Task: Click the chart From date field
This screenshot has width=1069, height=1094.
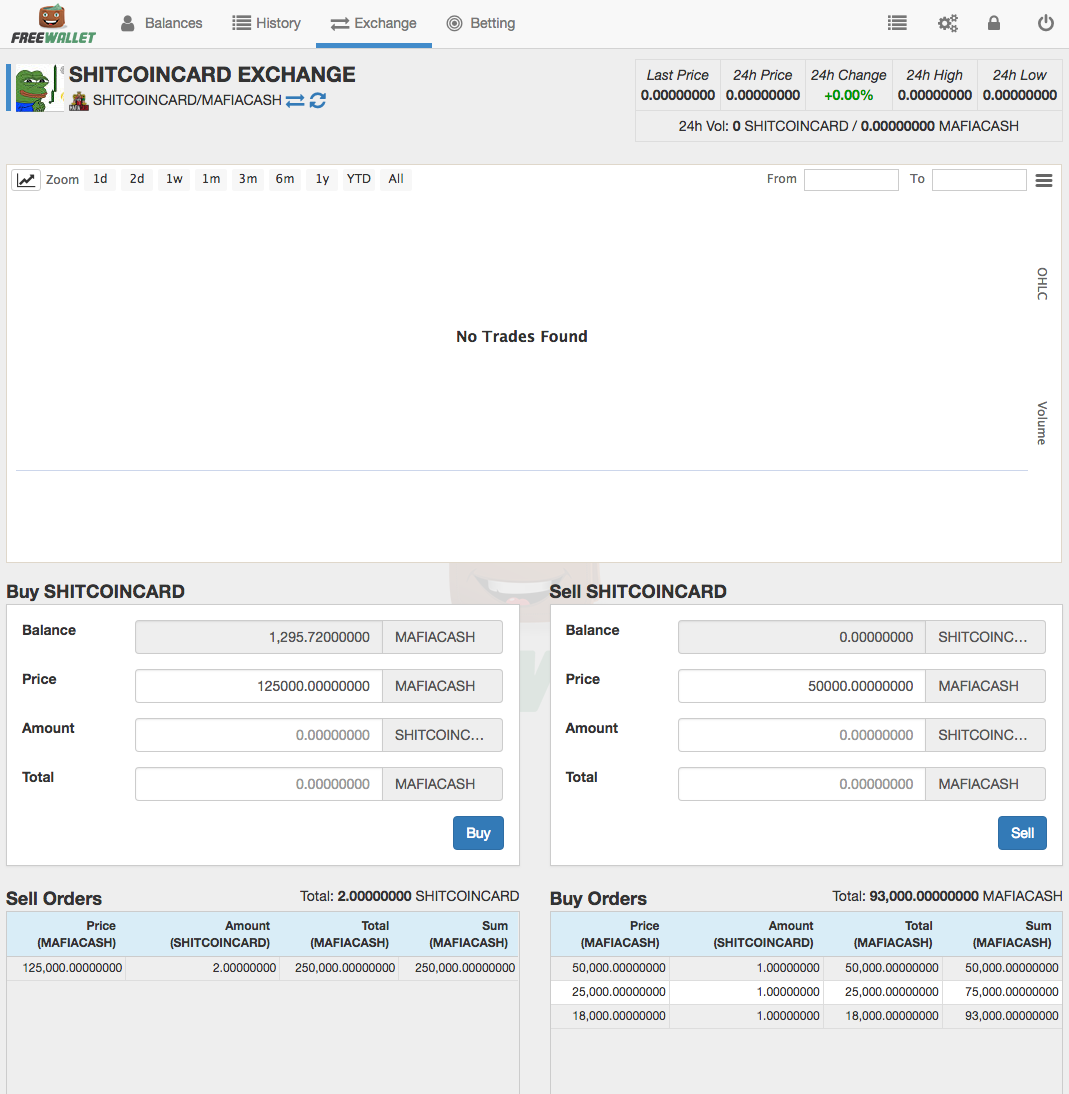Action: click(x=851, y=179)
